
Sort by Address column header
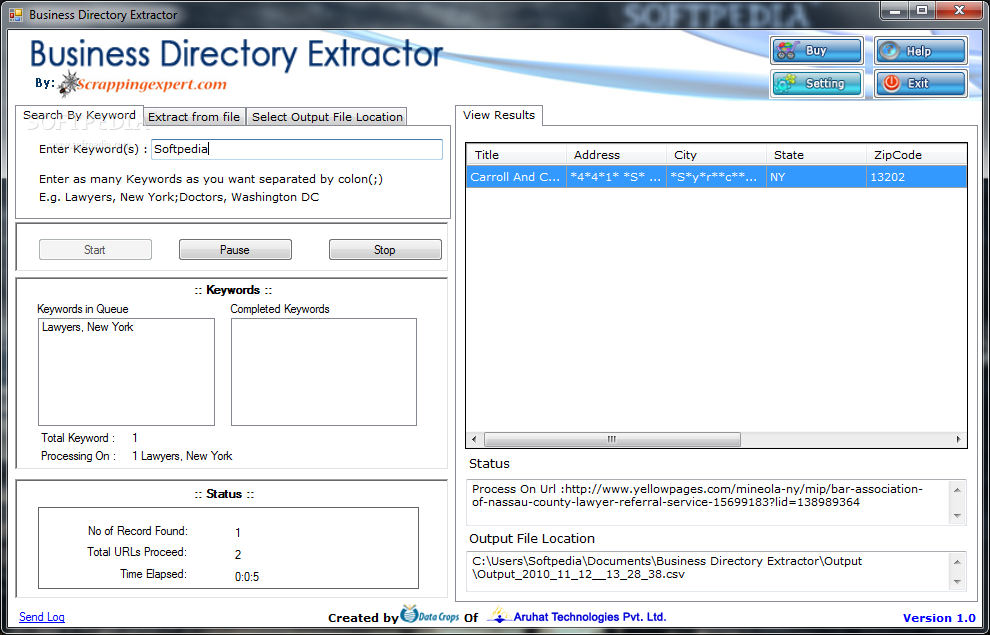click(x=616, y=155)
